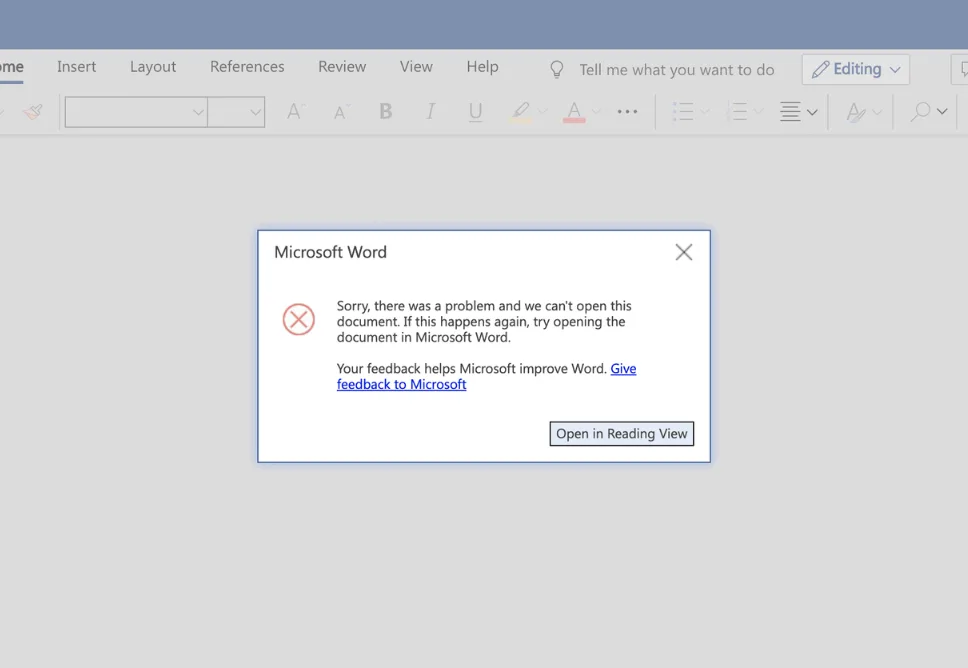The width and height of the screenshot is (968, 668).
Task: Click the comments icon at ribbon's right edge
Action: click(962, 69)
